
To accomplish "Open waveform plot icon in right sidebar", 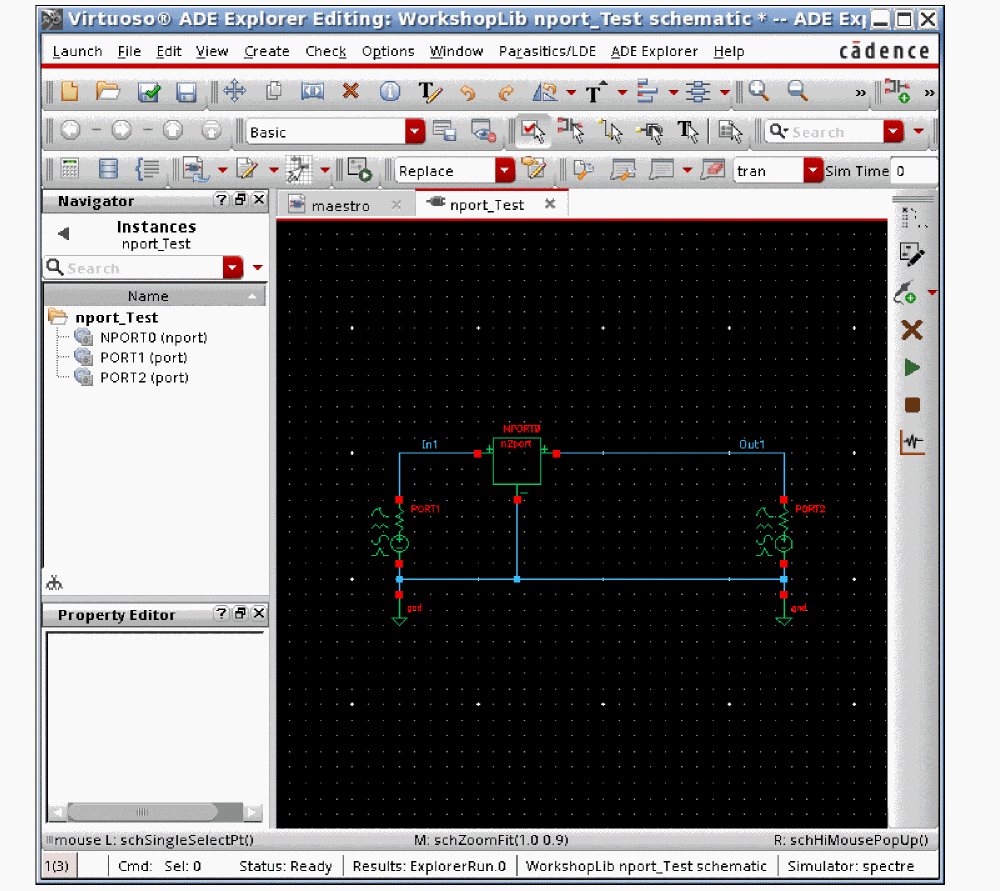I will click(911, 442).
